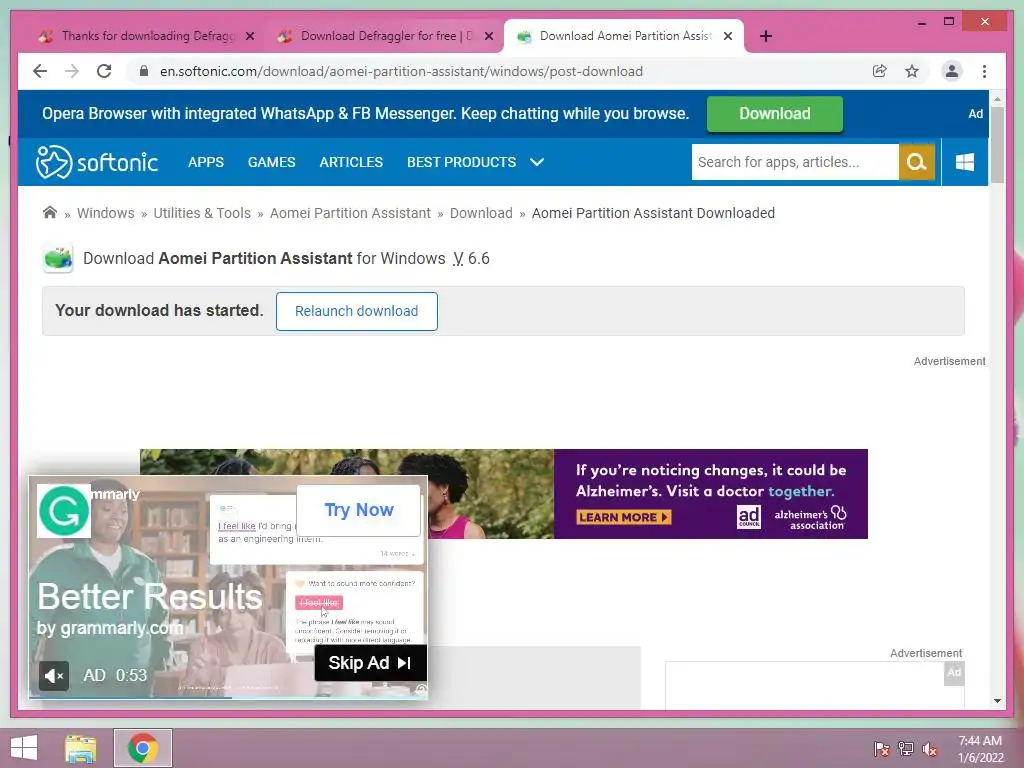Open File Explorer from taskbar
Screen dimensions: 1024x768
click(80, 748)
